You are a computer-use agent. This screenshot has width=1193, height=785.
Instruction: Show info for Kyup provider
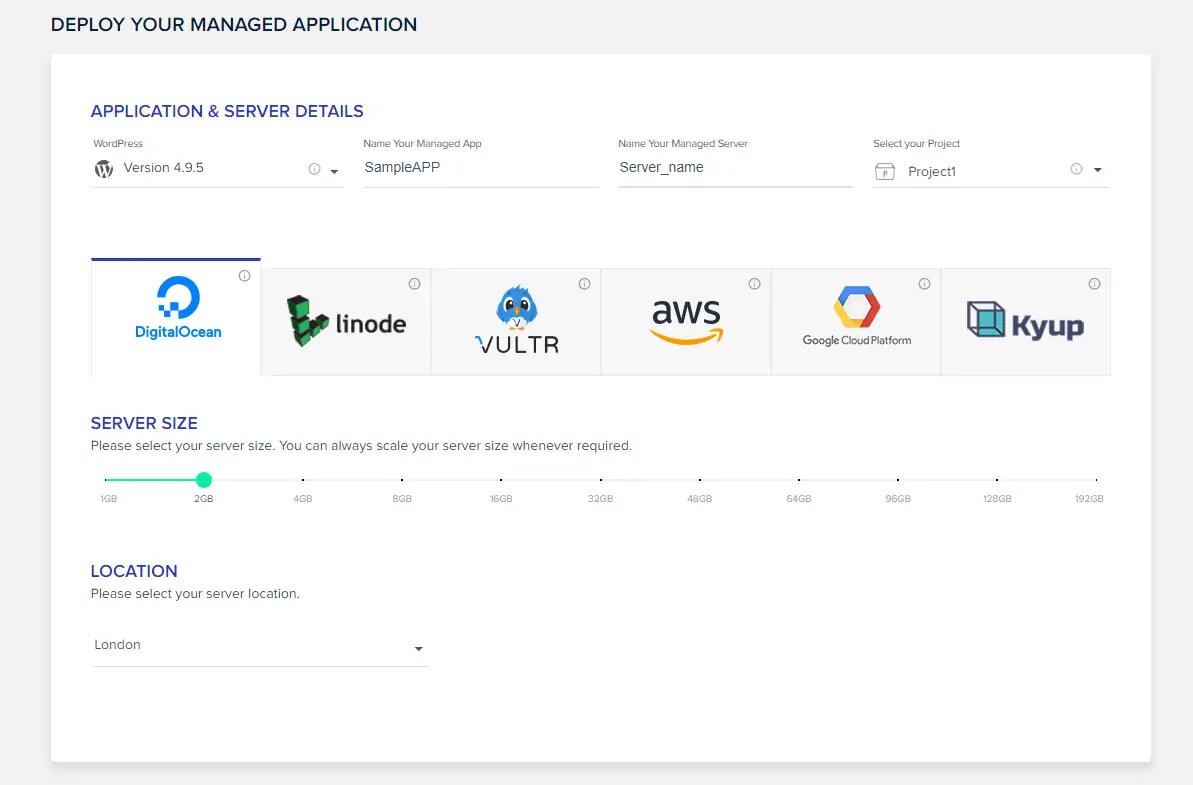point(1094,284)
